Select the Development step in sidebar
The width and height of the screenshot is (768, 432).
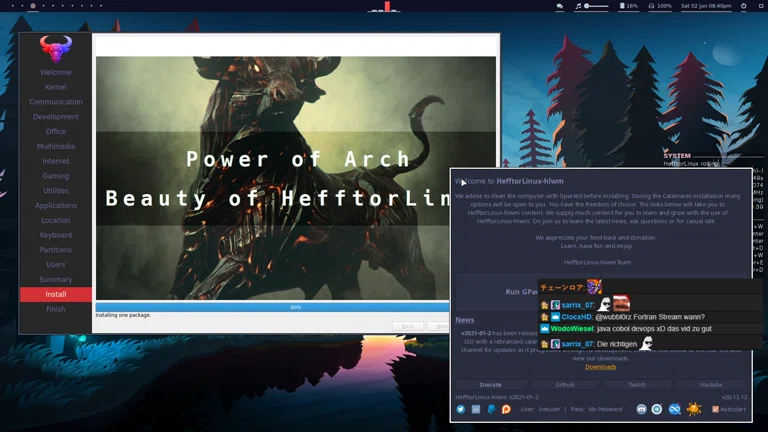pos(56,117)
